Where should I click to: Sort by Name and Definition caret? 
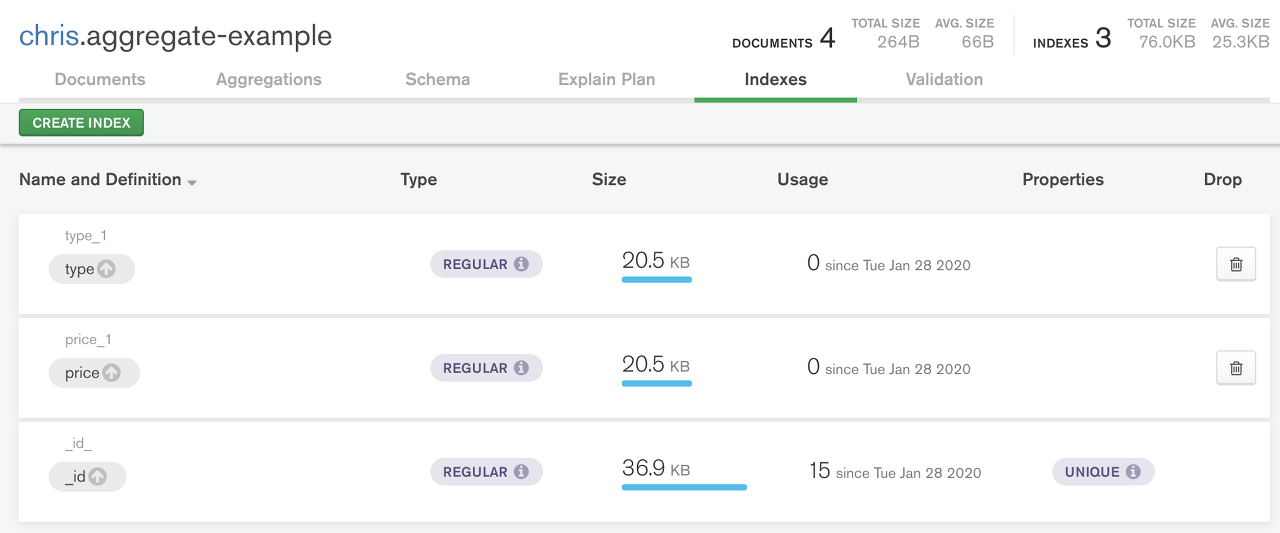tap(192, 182)
